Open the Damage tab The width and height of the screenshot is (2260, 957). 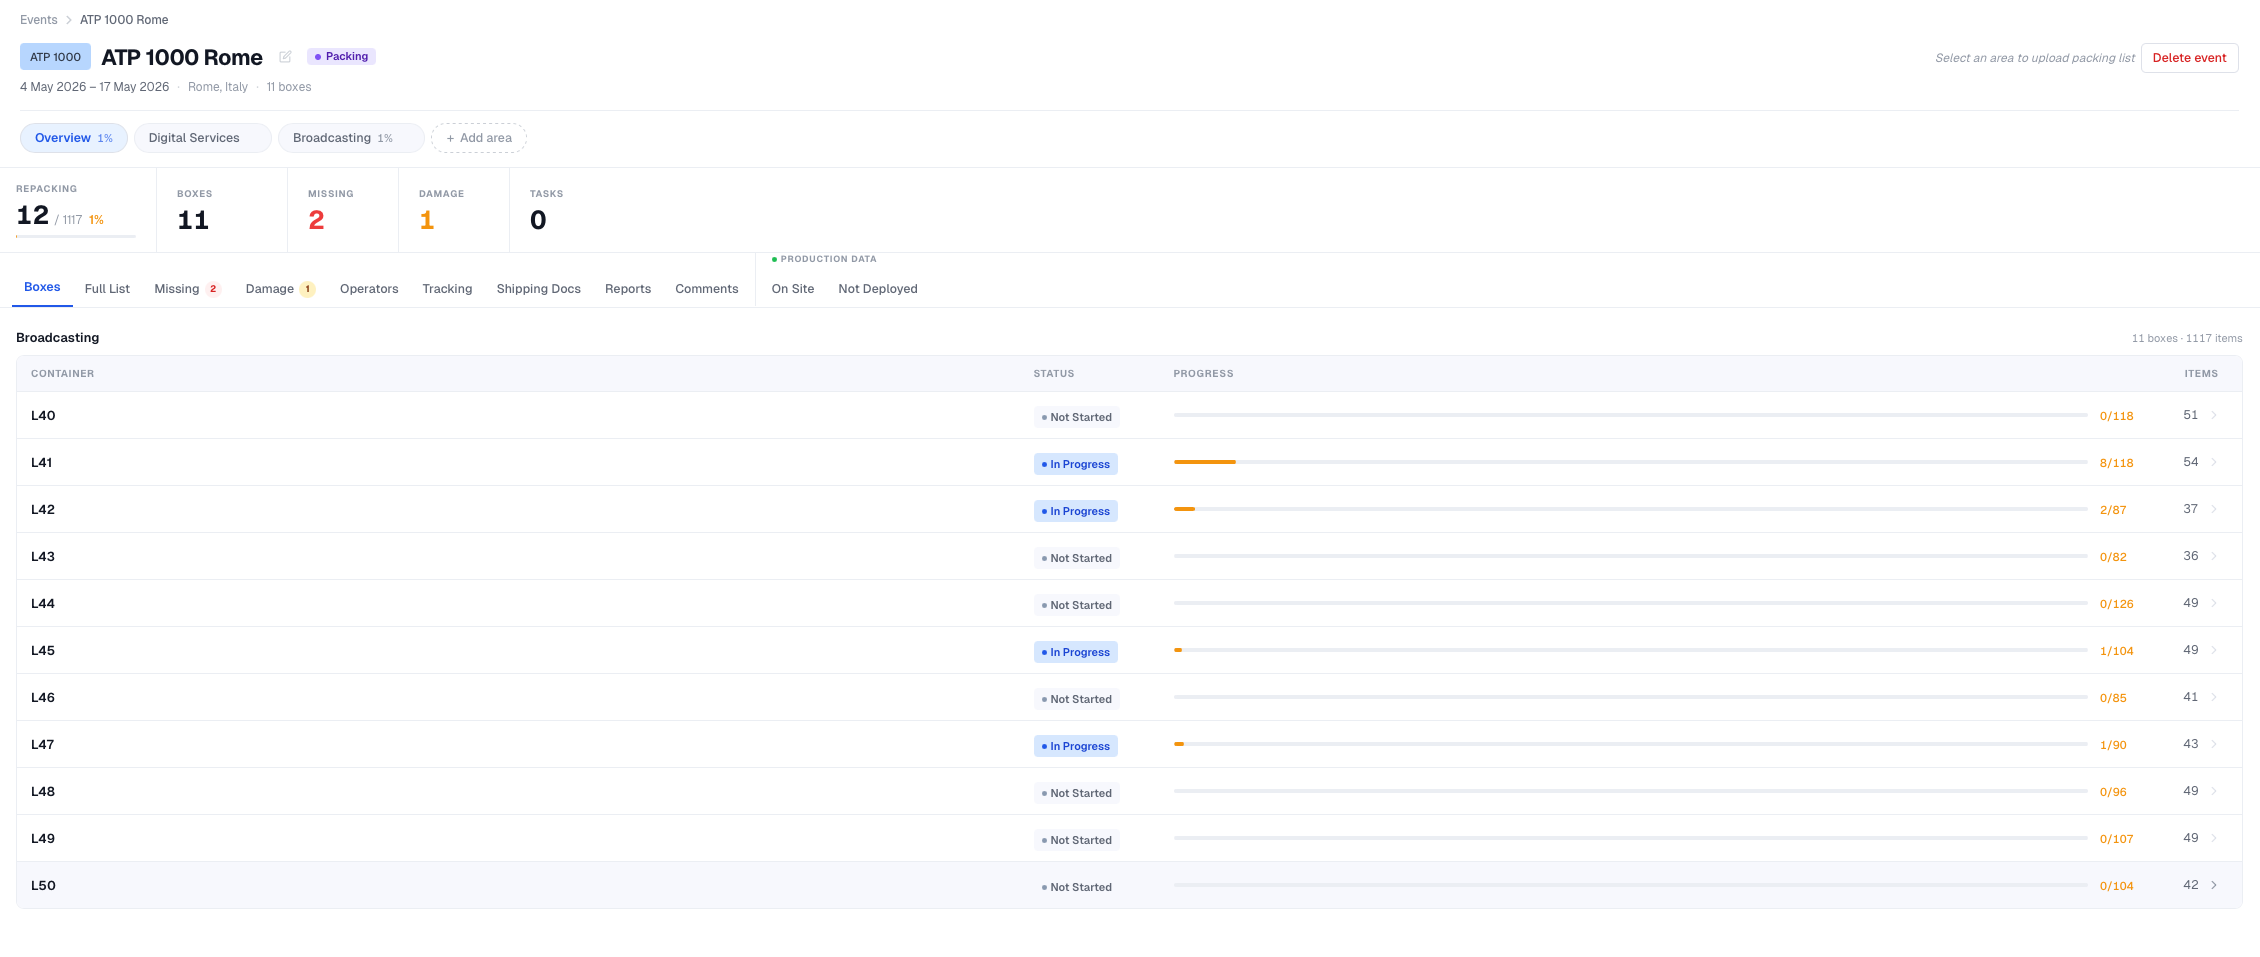click(x=280, y=289)
